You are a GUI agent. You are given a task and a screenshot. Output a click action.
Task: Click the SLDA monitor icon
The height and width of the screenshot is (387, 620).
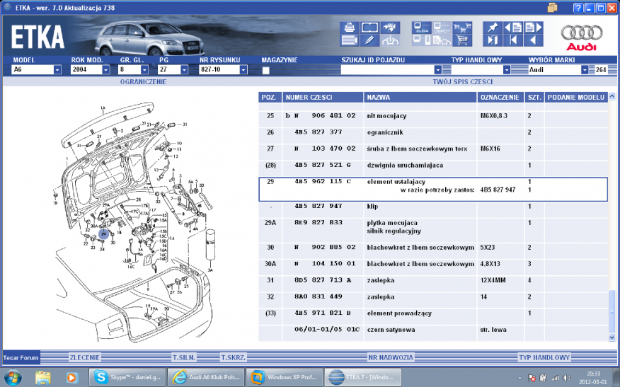tap(422, 27)
